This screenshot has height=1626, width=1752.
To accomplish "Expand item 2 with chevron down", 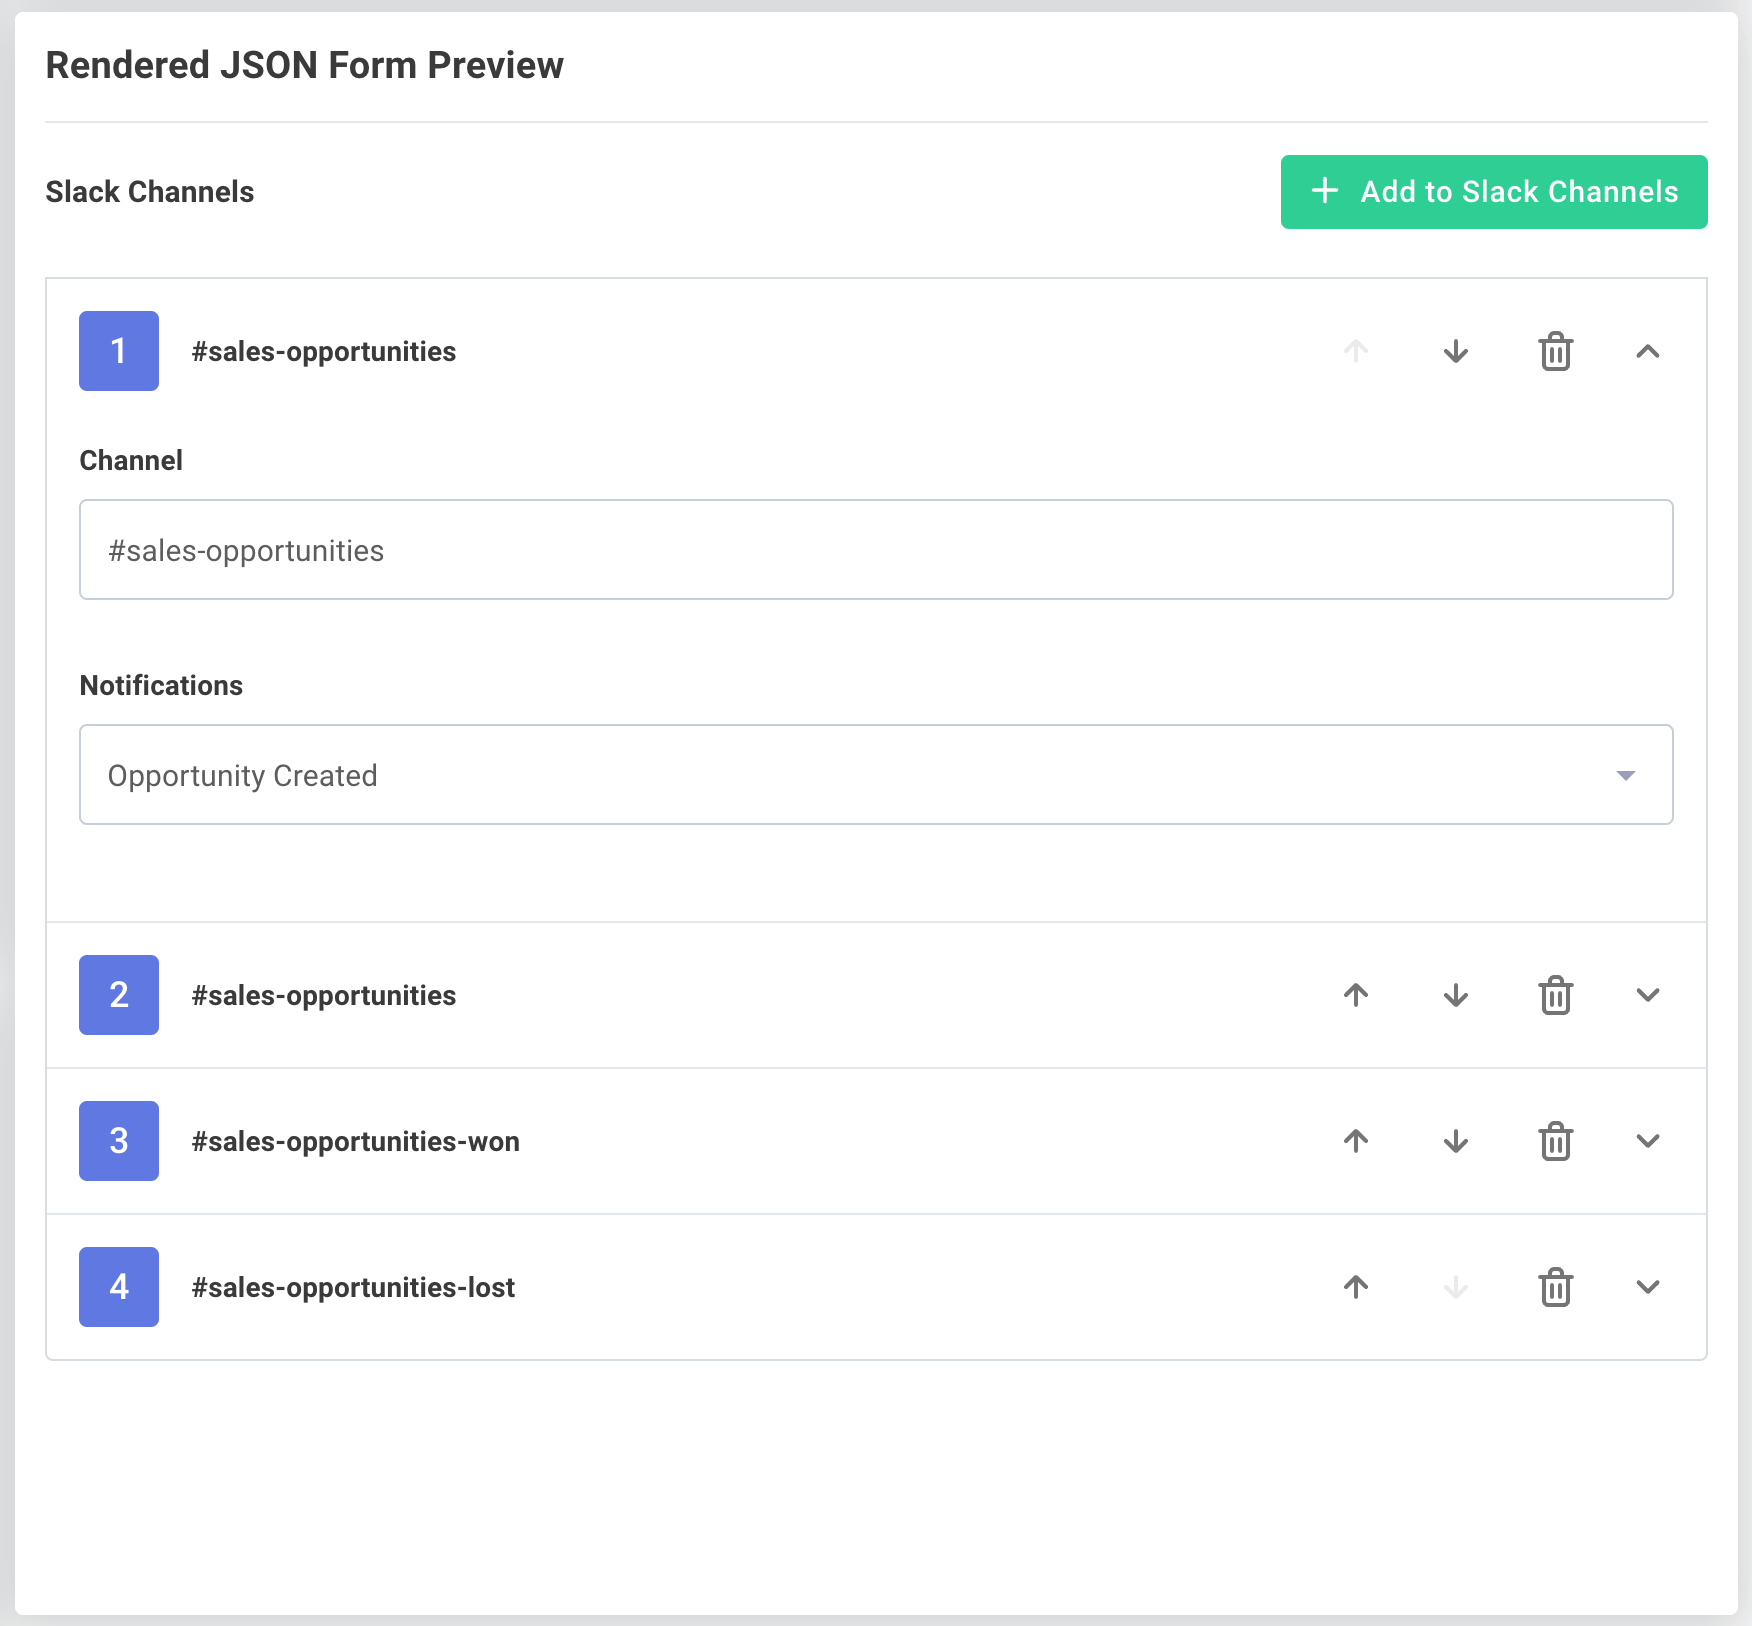I will pyautogui.click(x=1648, y=995).
